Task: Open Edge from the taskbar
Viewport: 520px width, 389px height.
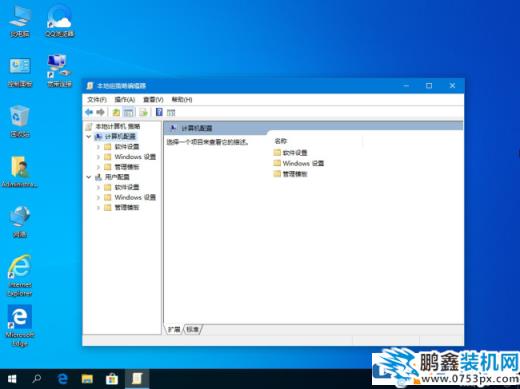Action: 62,379
